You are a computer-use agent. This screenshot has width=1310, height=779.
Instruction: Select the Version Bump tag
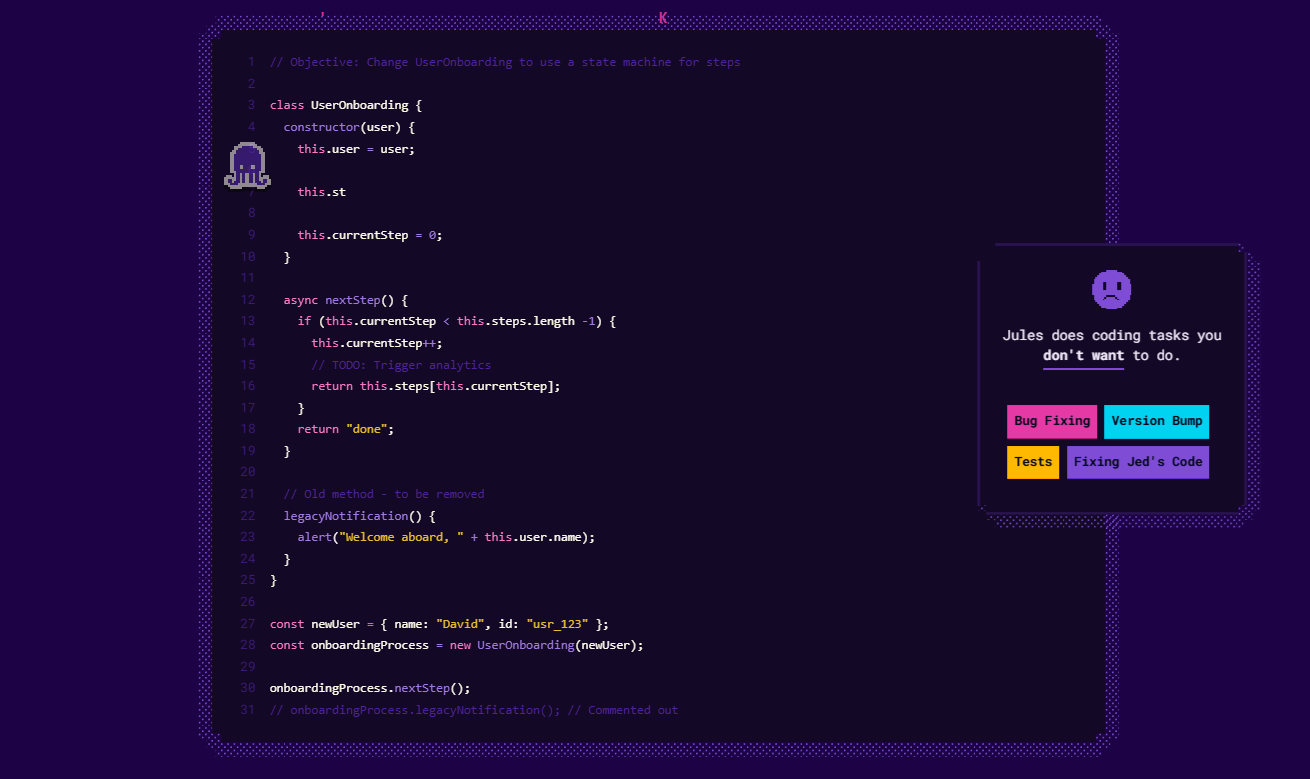[1157, 421]
